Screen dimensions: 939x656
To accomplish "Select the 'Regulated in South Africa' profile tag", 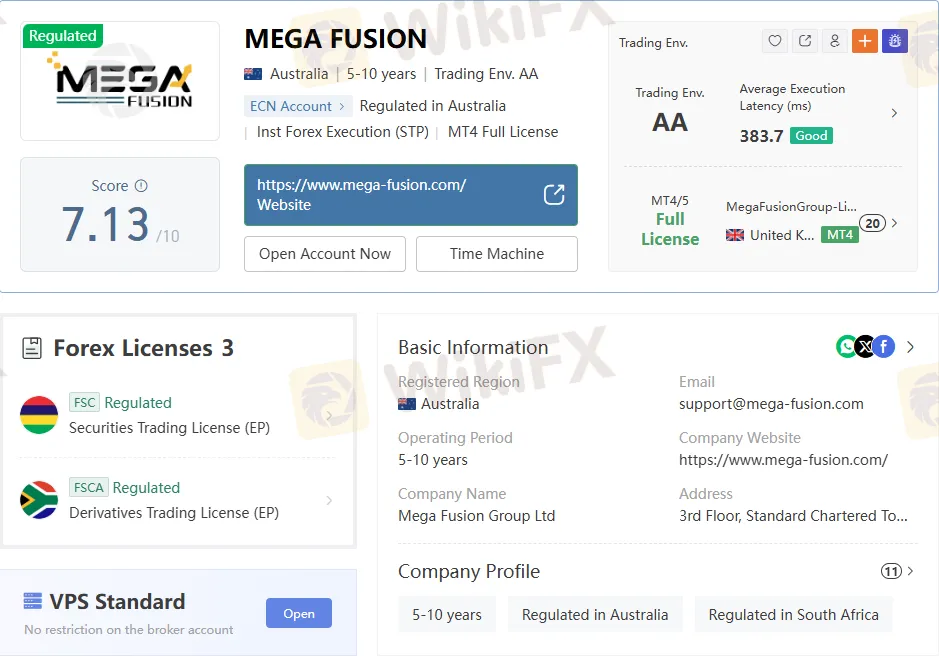I will pos(793,615).
